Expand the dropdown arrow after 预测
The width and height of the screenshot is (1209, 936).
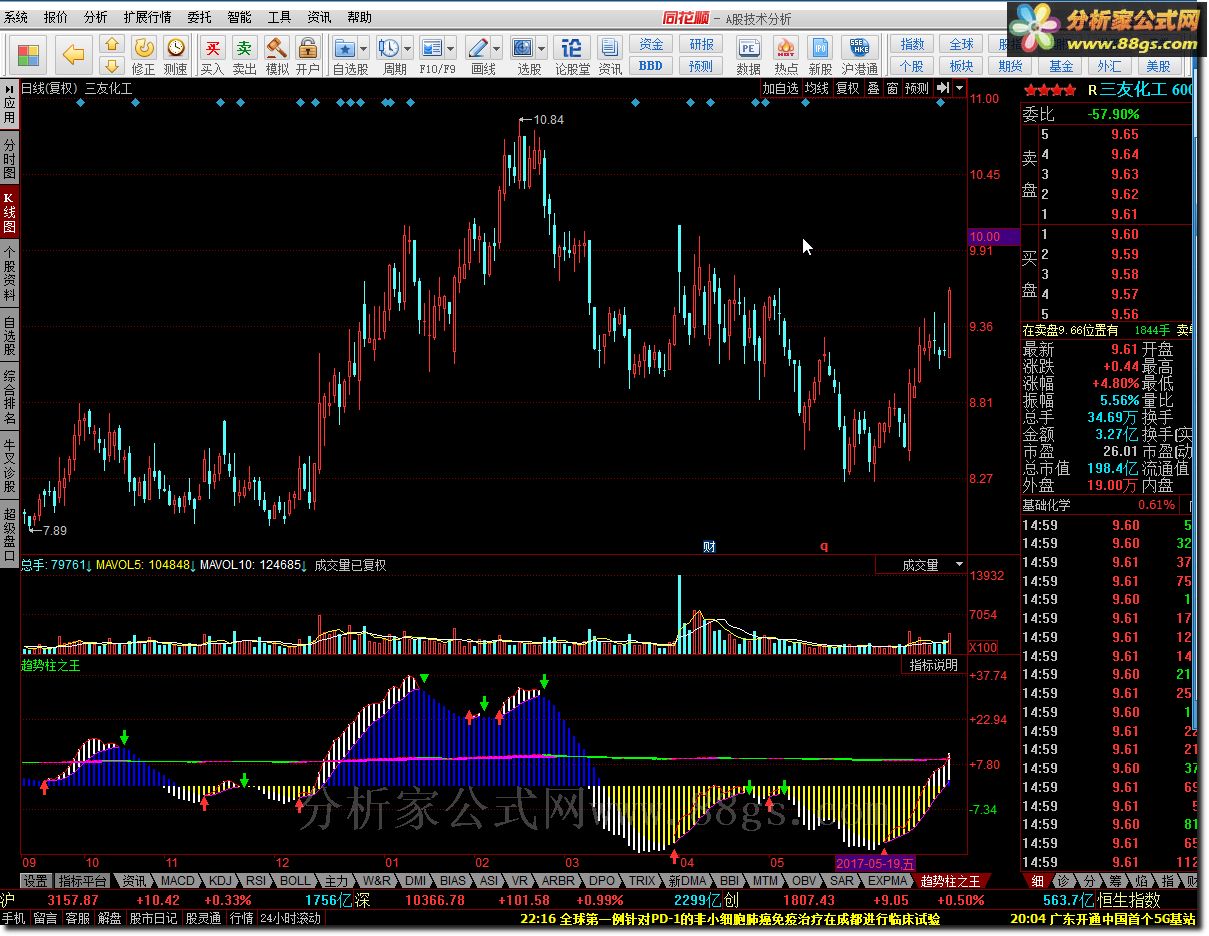click(959, 88)
